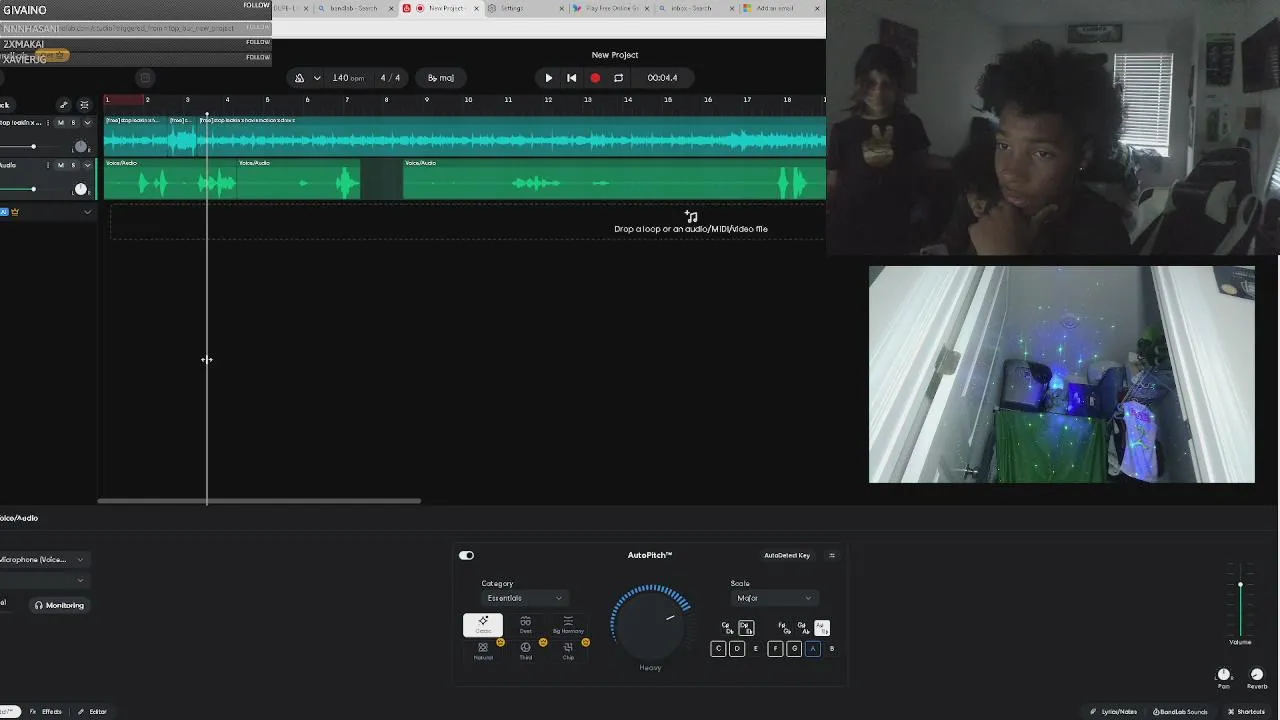This screenshot has width=1280, height=720.
Task: Toggle the B note key
Action: click(831, 649)
